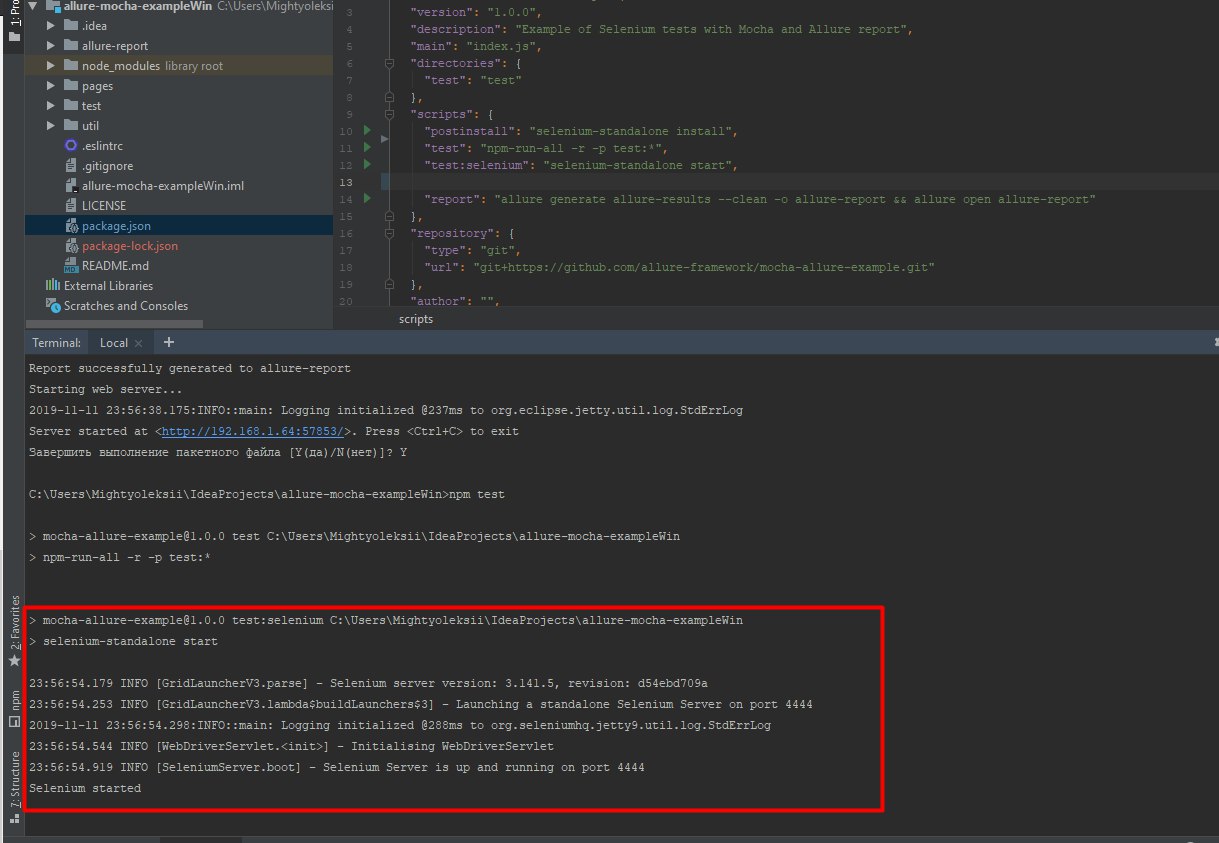Screen dimensions: 1219x843
Task: Open the server link http://192.168.1.64:57853/
Action: point(254,432)
